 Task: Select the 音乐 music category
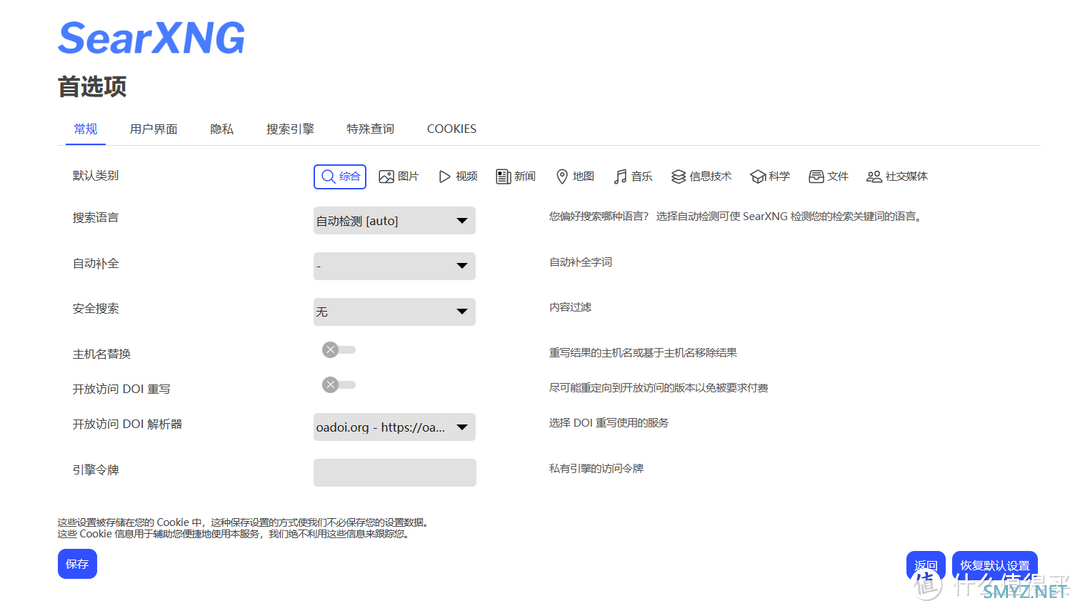(x=633, y=176)
